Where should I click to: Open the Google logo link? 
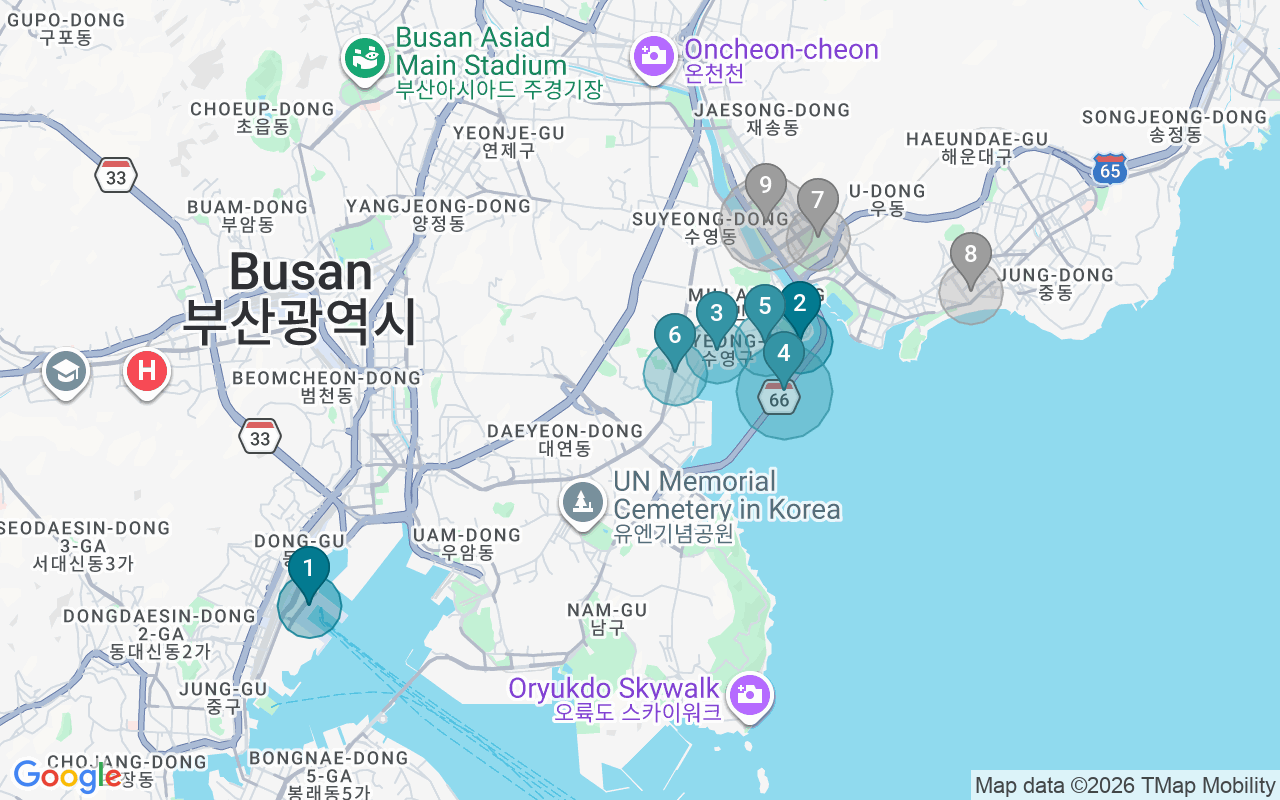coord(67,775)
